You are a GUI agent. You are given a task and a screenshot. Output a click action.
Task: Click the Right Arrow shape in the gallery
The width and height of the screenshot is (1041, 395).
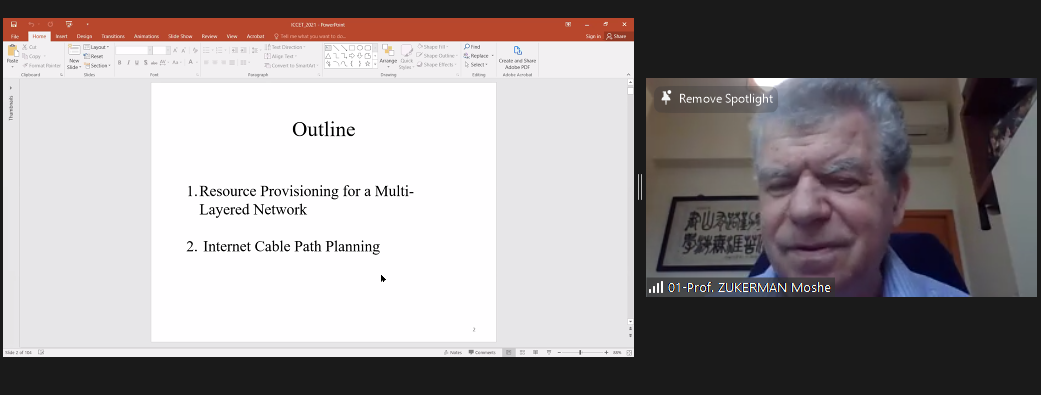pyautogui.click(x=352, y=56)
